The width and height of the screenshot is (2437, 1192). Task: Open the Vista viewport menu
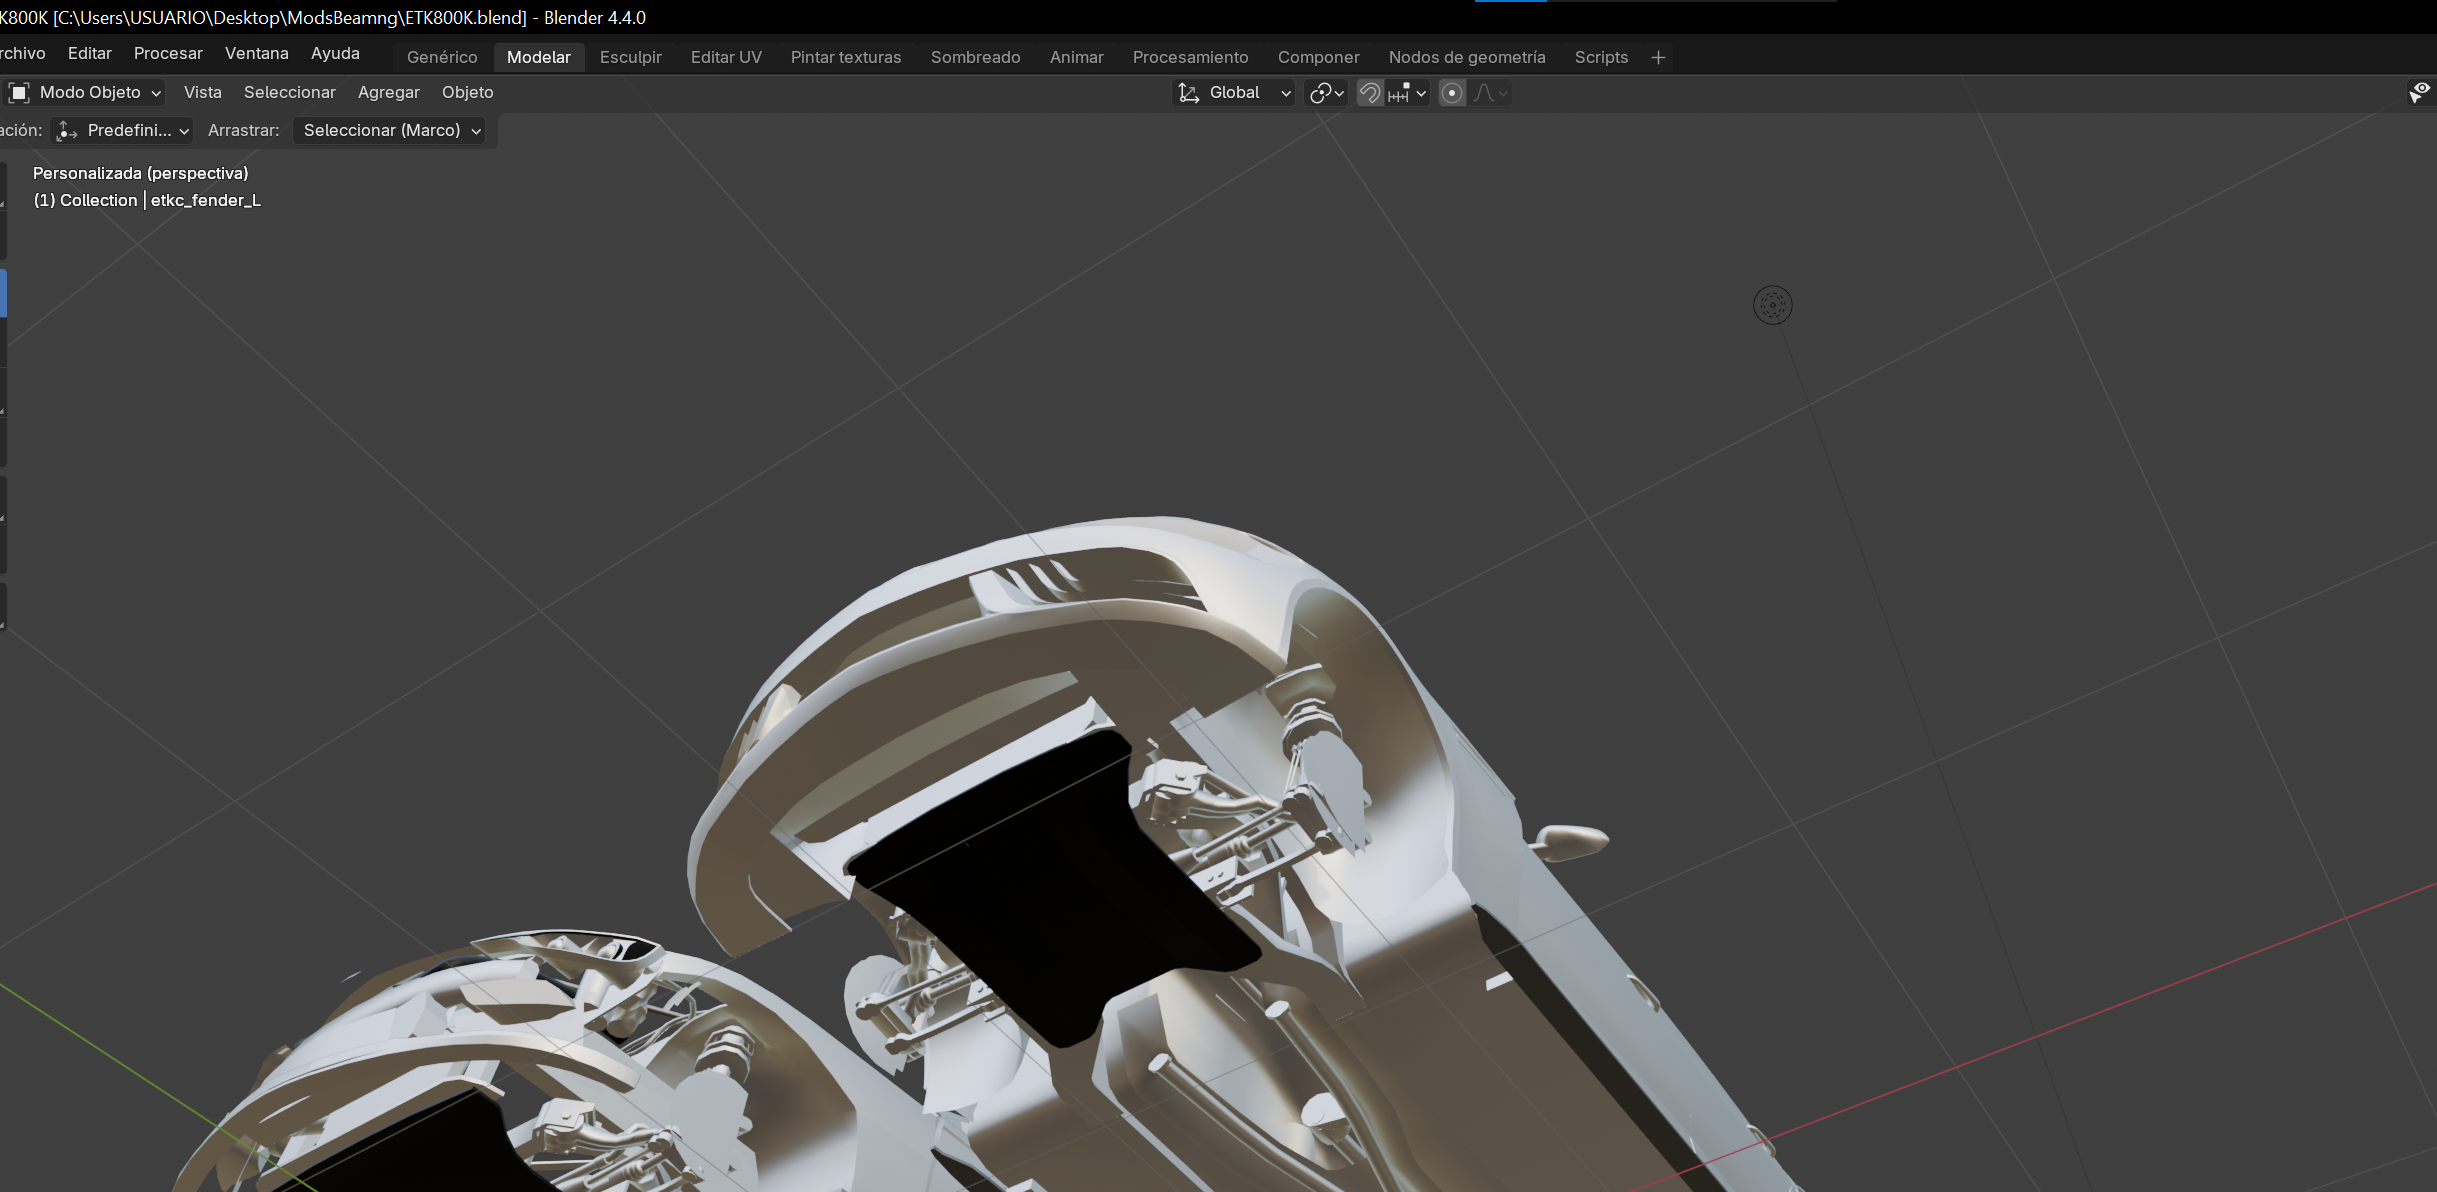coord(202,93)
